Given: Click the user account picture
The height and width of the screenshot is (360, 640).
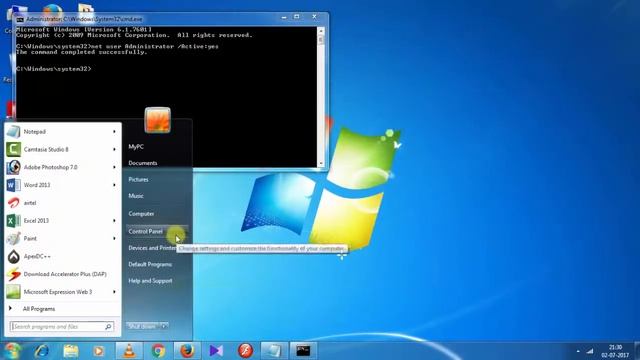Looking at the screenshot, I should point(158,120).
